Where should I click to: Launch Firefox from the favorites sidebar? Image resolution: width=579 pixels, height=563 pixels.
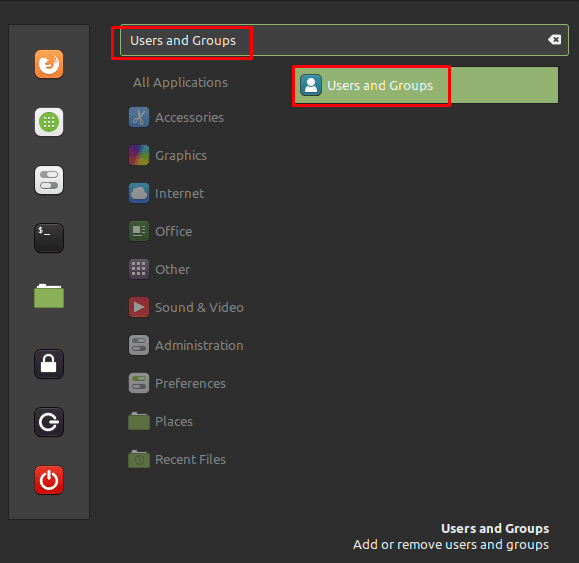[x=49, y=64]
